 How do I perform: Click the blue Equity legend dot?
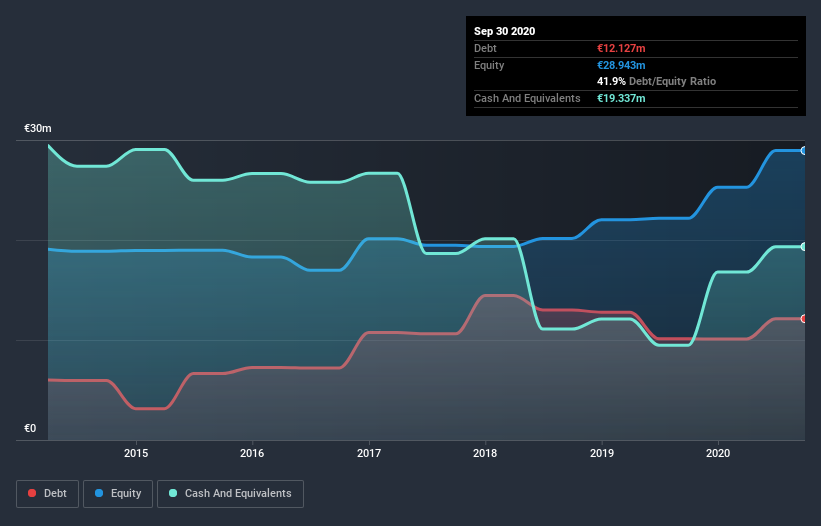coord(99,493)
